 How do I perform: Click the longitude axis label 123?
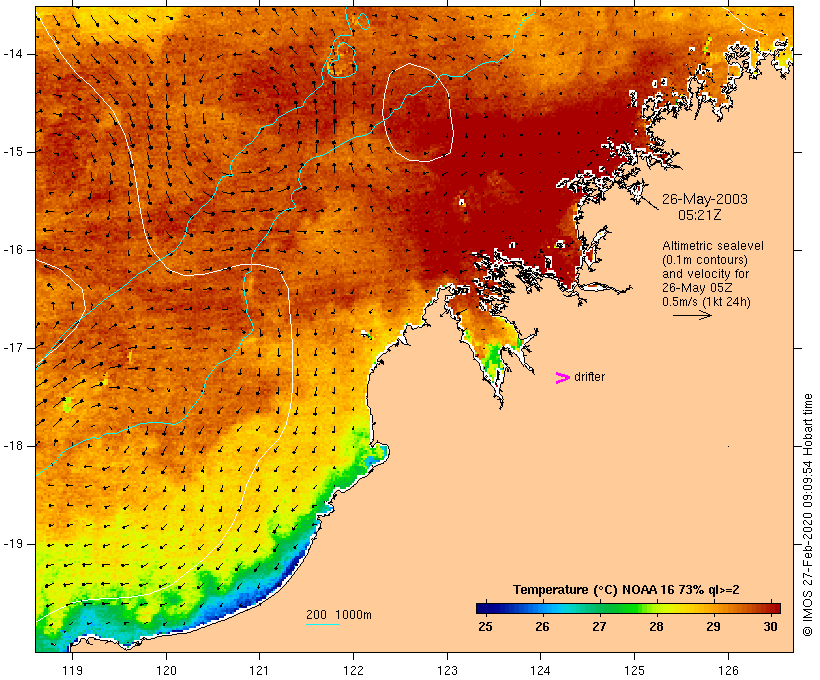(x=447, y=670)
